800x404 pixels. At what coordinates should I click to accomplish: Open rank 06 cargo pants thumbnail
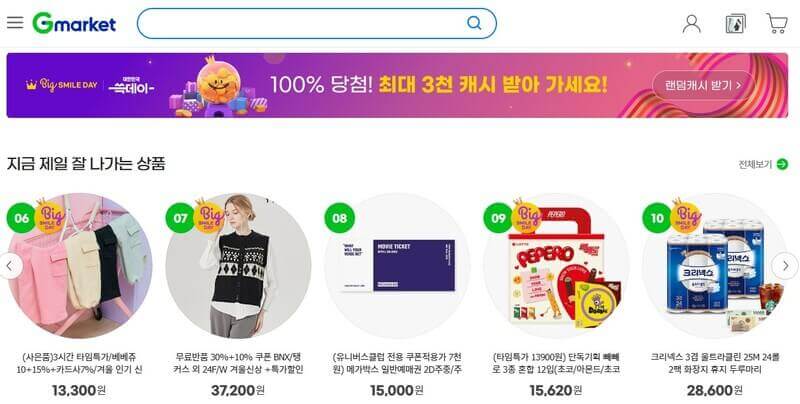tap(80, 265)
